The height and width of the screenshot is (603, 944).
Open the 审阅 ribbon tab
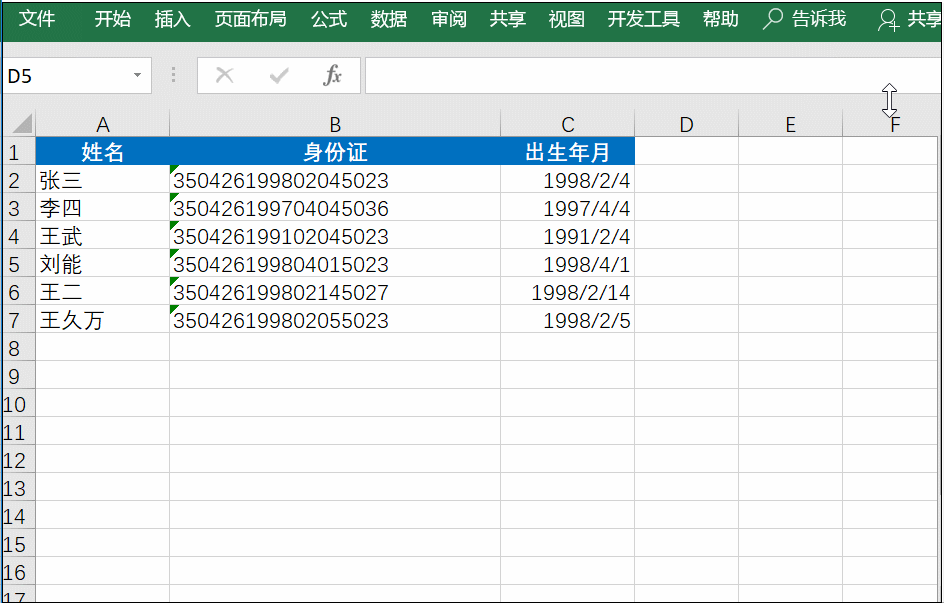[449, 19]
